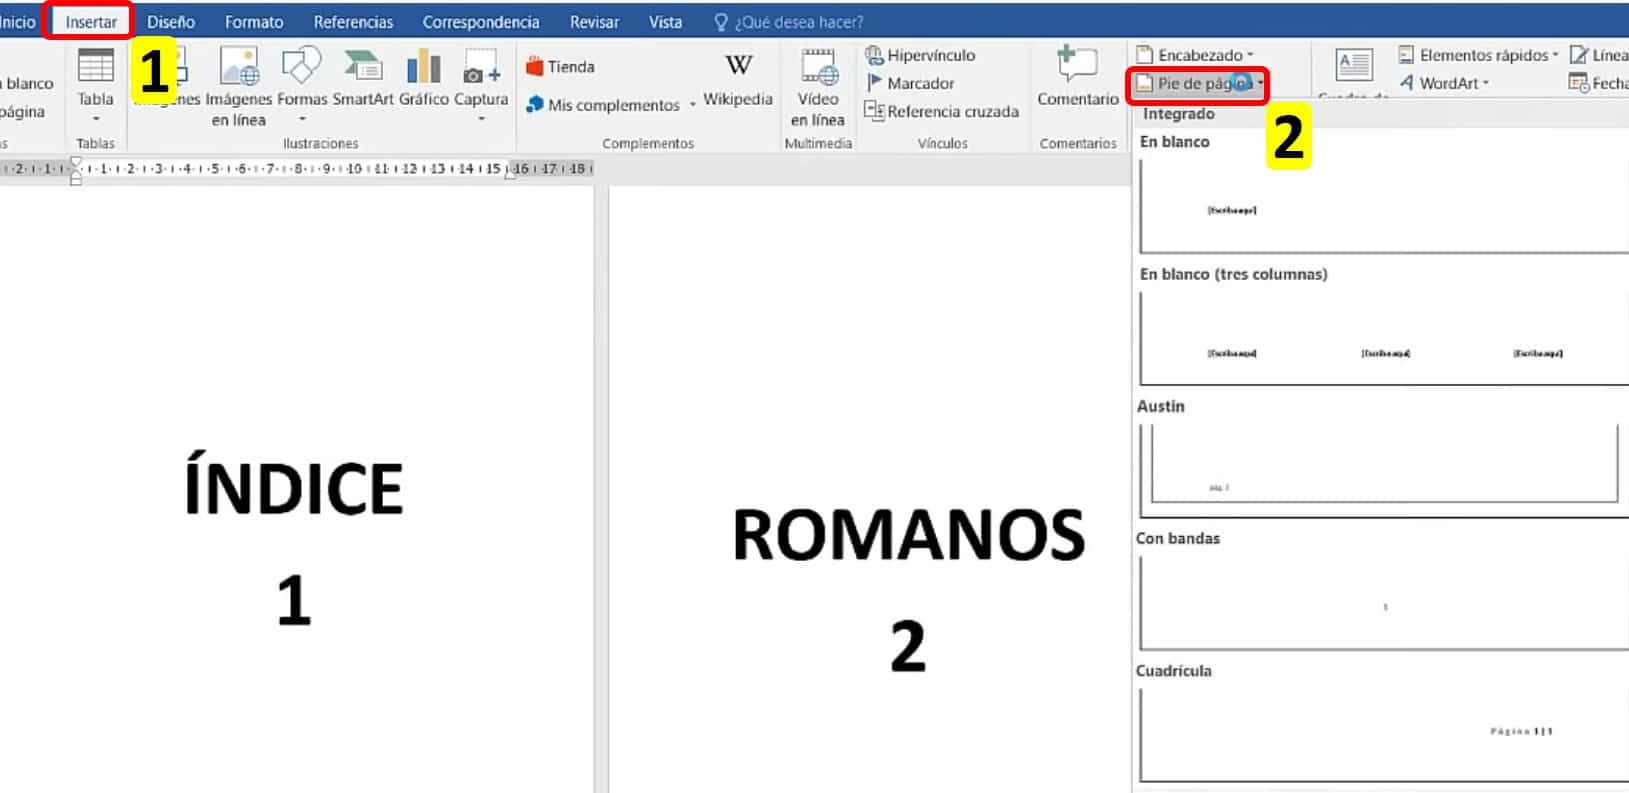The image size is (1629, 793).
Task: Switch to the Vista tab
Action: tap(665, 22)
